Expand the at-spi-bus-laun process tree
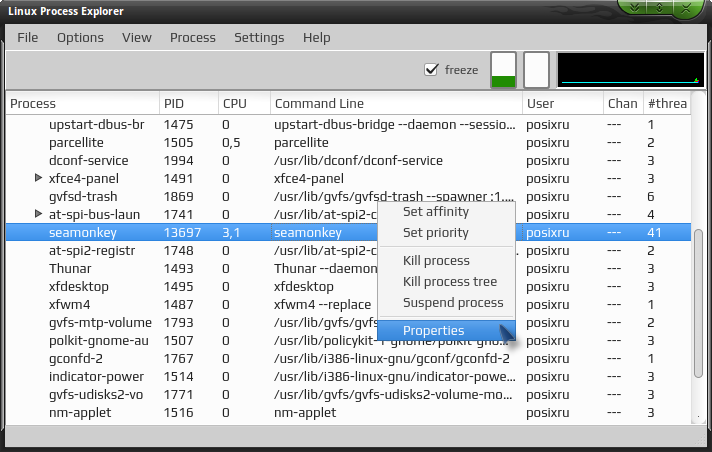This screenshot has height=452, width=712. tap(39, 214)
